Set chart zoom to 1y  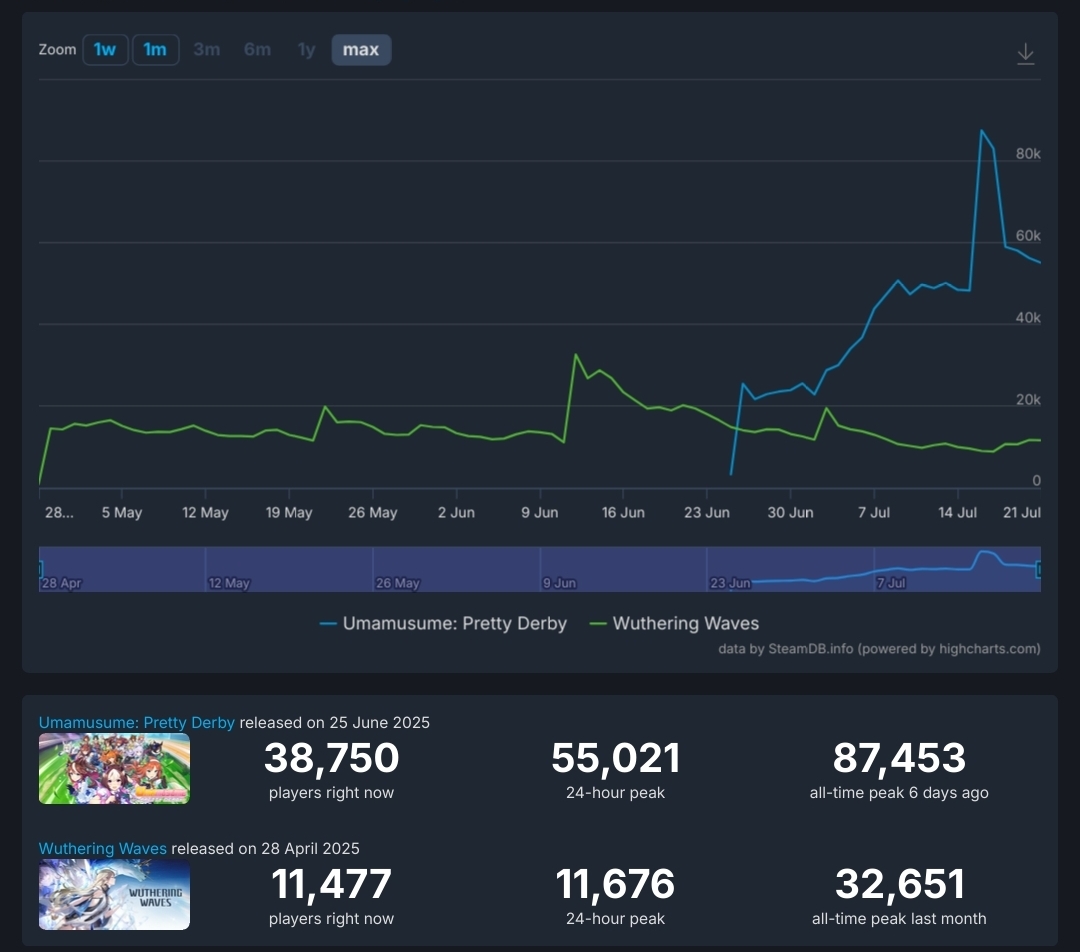pyautogui.click(x=306, y=50)
